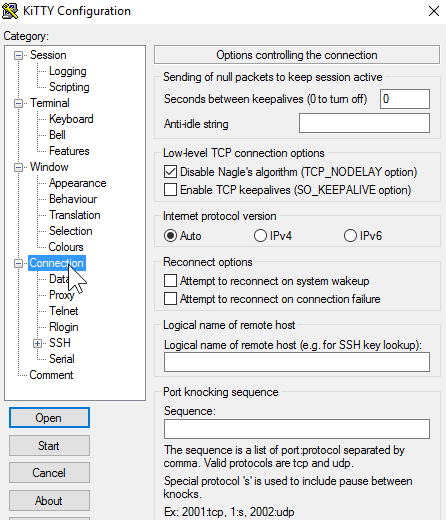Check Attempt to reconnect on system wakeup
This screenshot has height=520, width=446.
170,281
